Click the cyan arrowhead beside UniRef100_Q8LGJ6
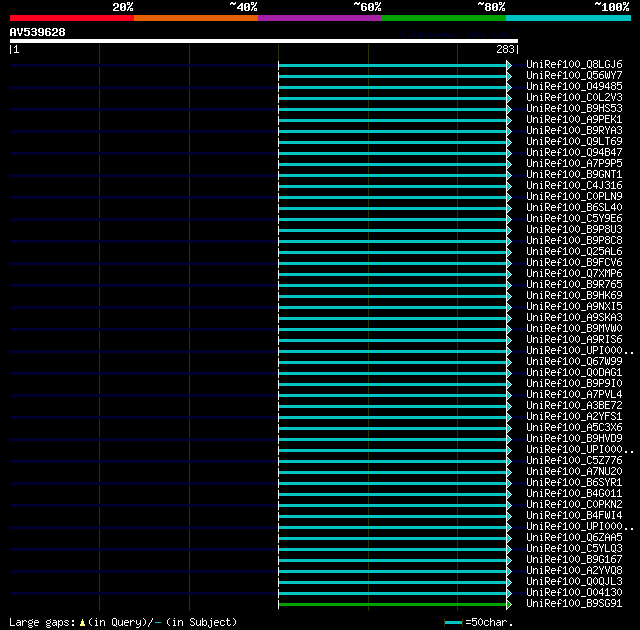The height and width of the screenshot is (630, 640). click(509, 65)
